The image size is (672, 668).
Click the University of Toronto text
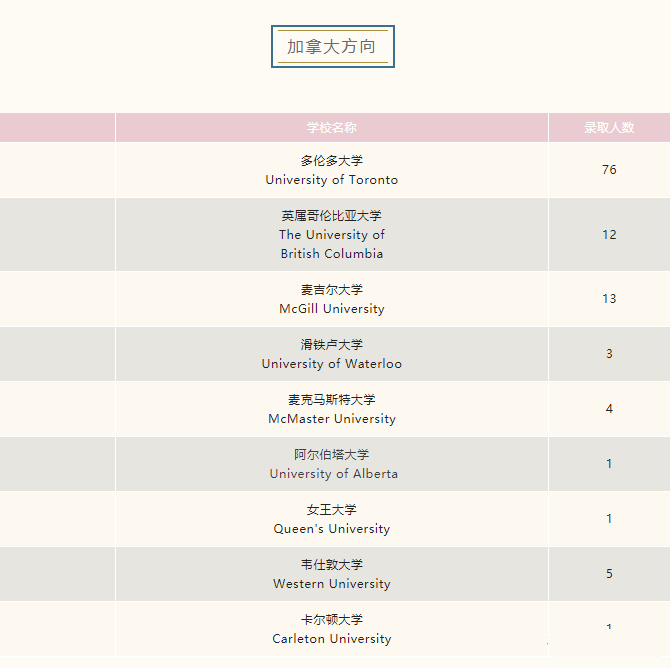click(x=331, y=180)
